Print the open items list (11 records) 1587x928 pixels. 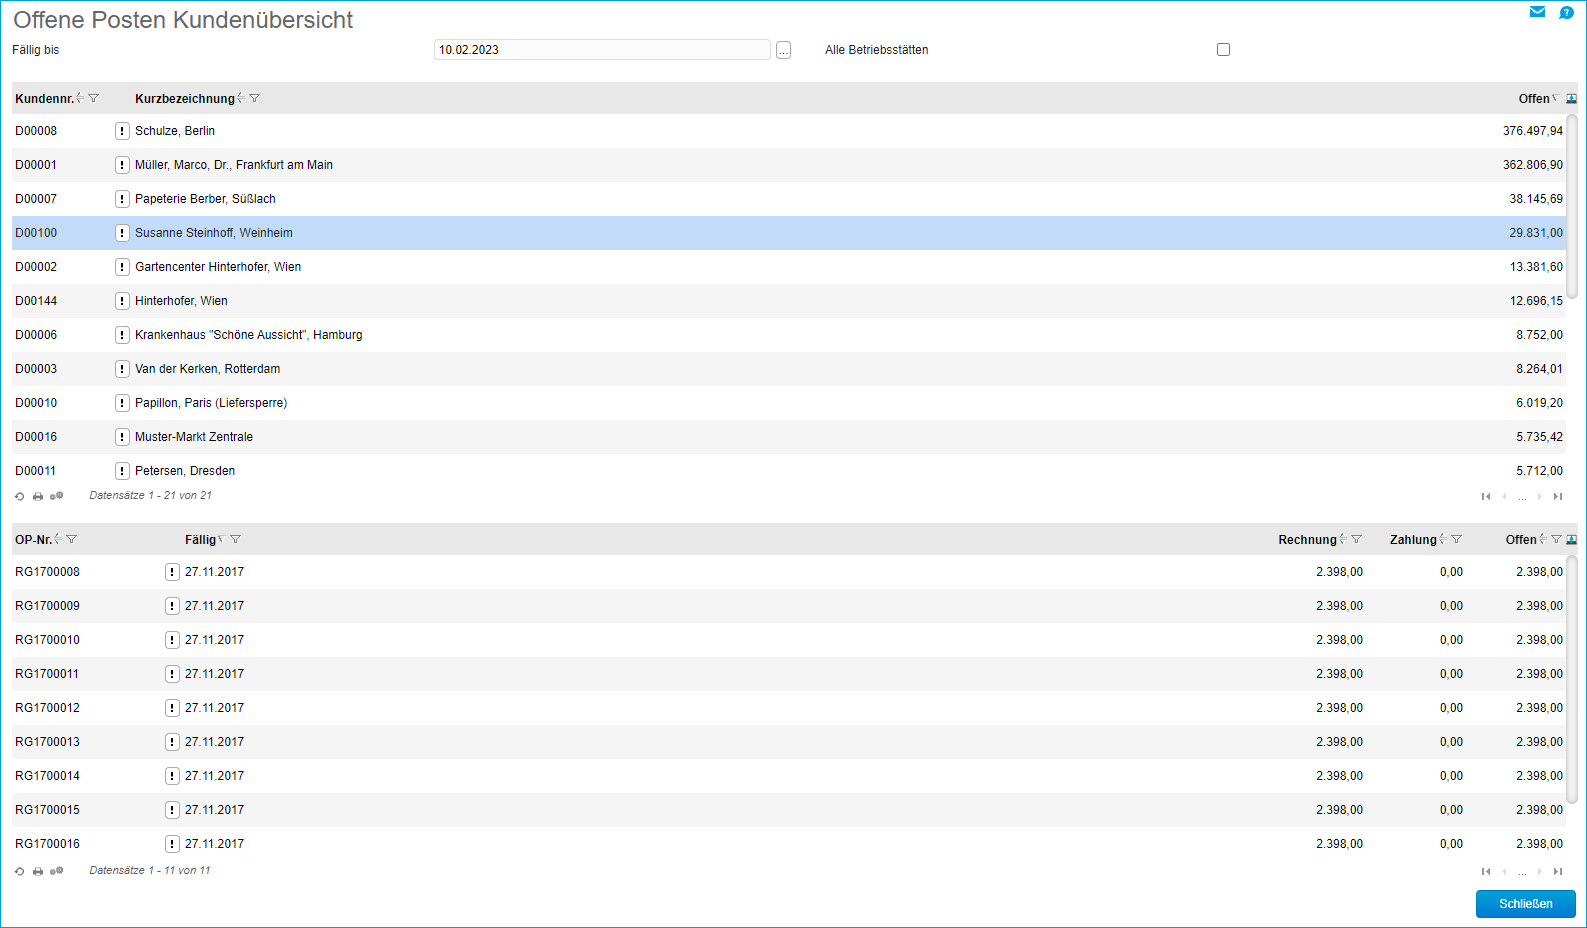[x=38, y=871]
